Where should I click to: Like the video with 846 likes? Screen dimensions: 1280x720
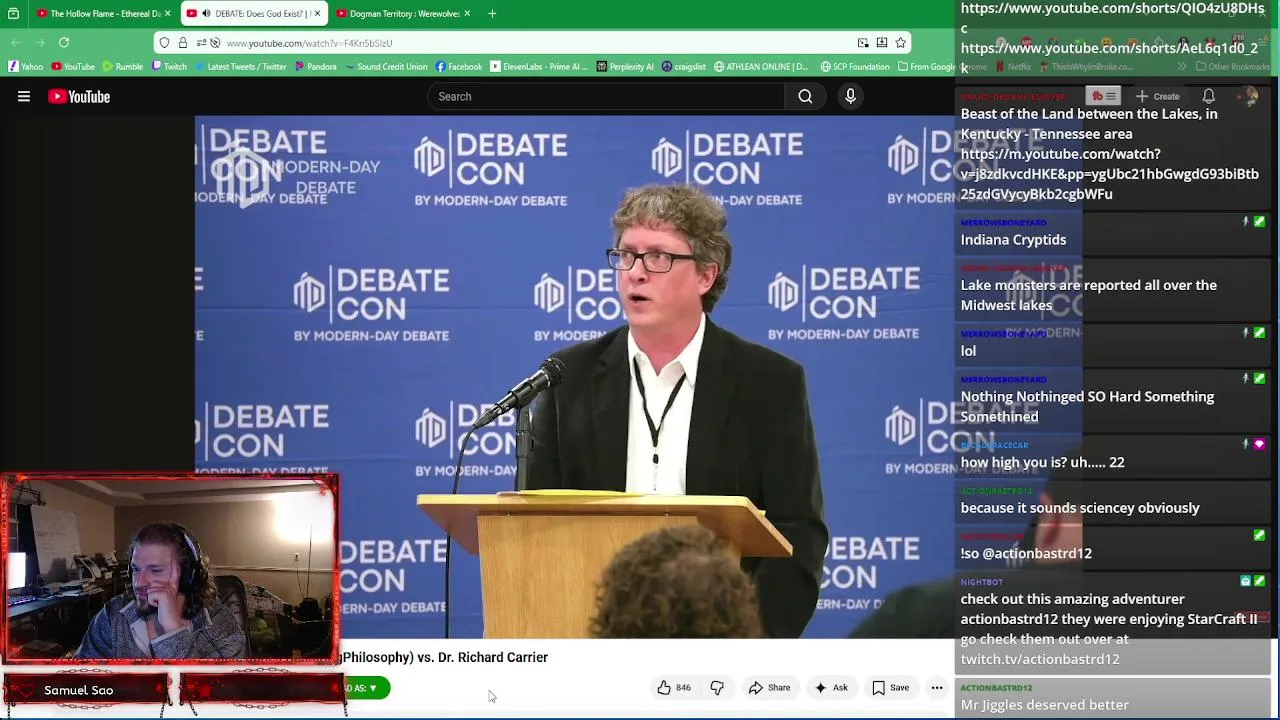tap(674, 688)
